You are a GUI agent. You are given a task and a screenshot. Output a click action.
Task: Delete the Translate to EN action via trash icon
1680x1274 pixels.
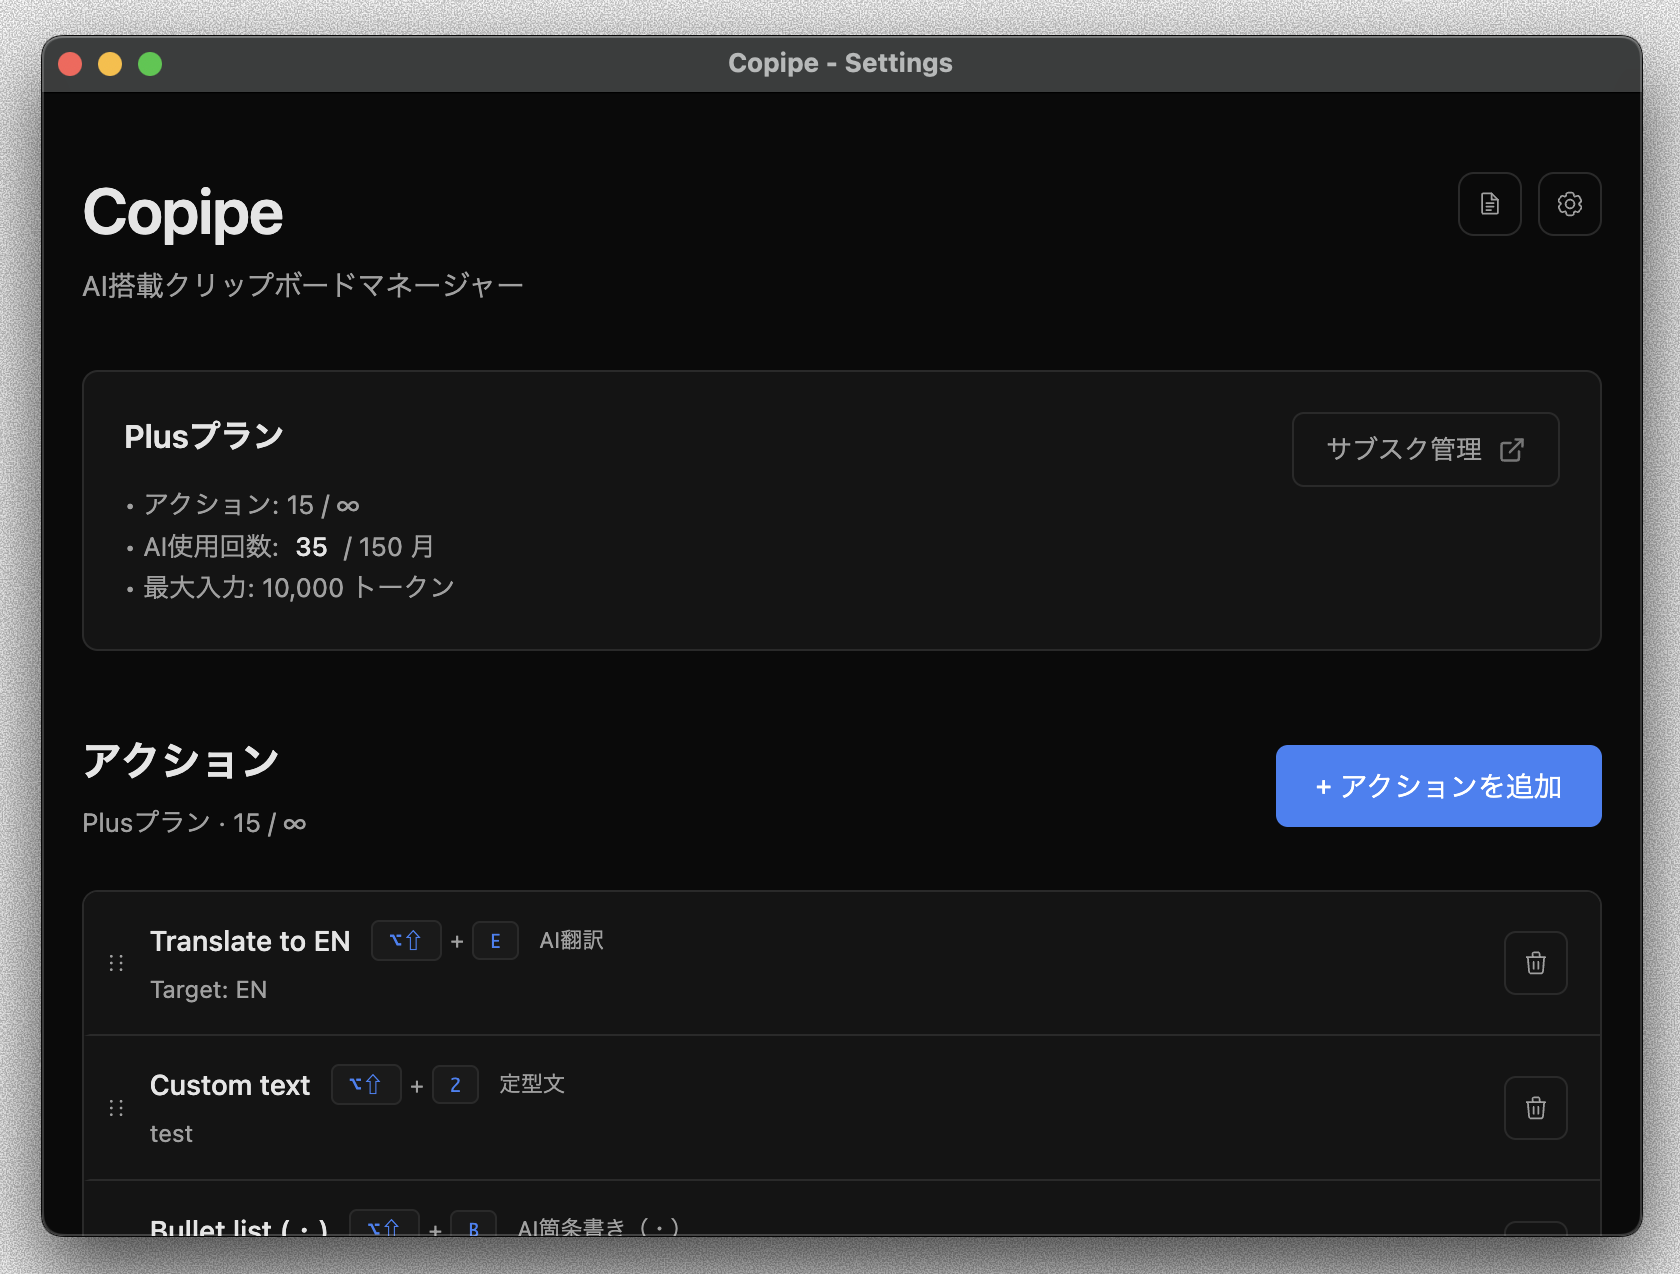point(1535,963)
